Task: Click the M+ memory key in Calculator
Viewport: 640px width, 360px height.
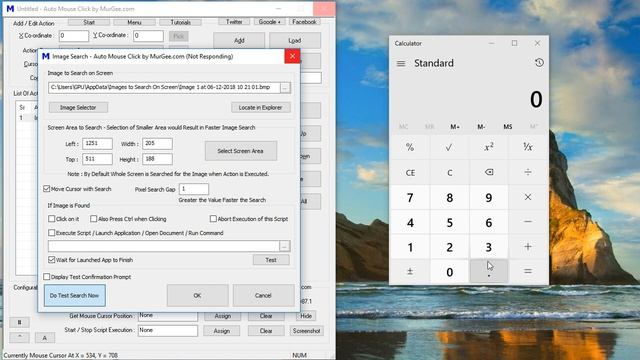Action: [455, 127]
